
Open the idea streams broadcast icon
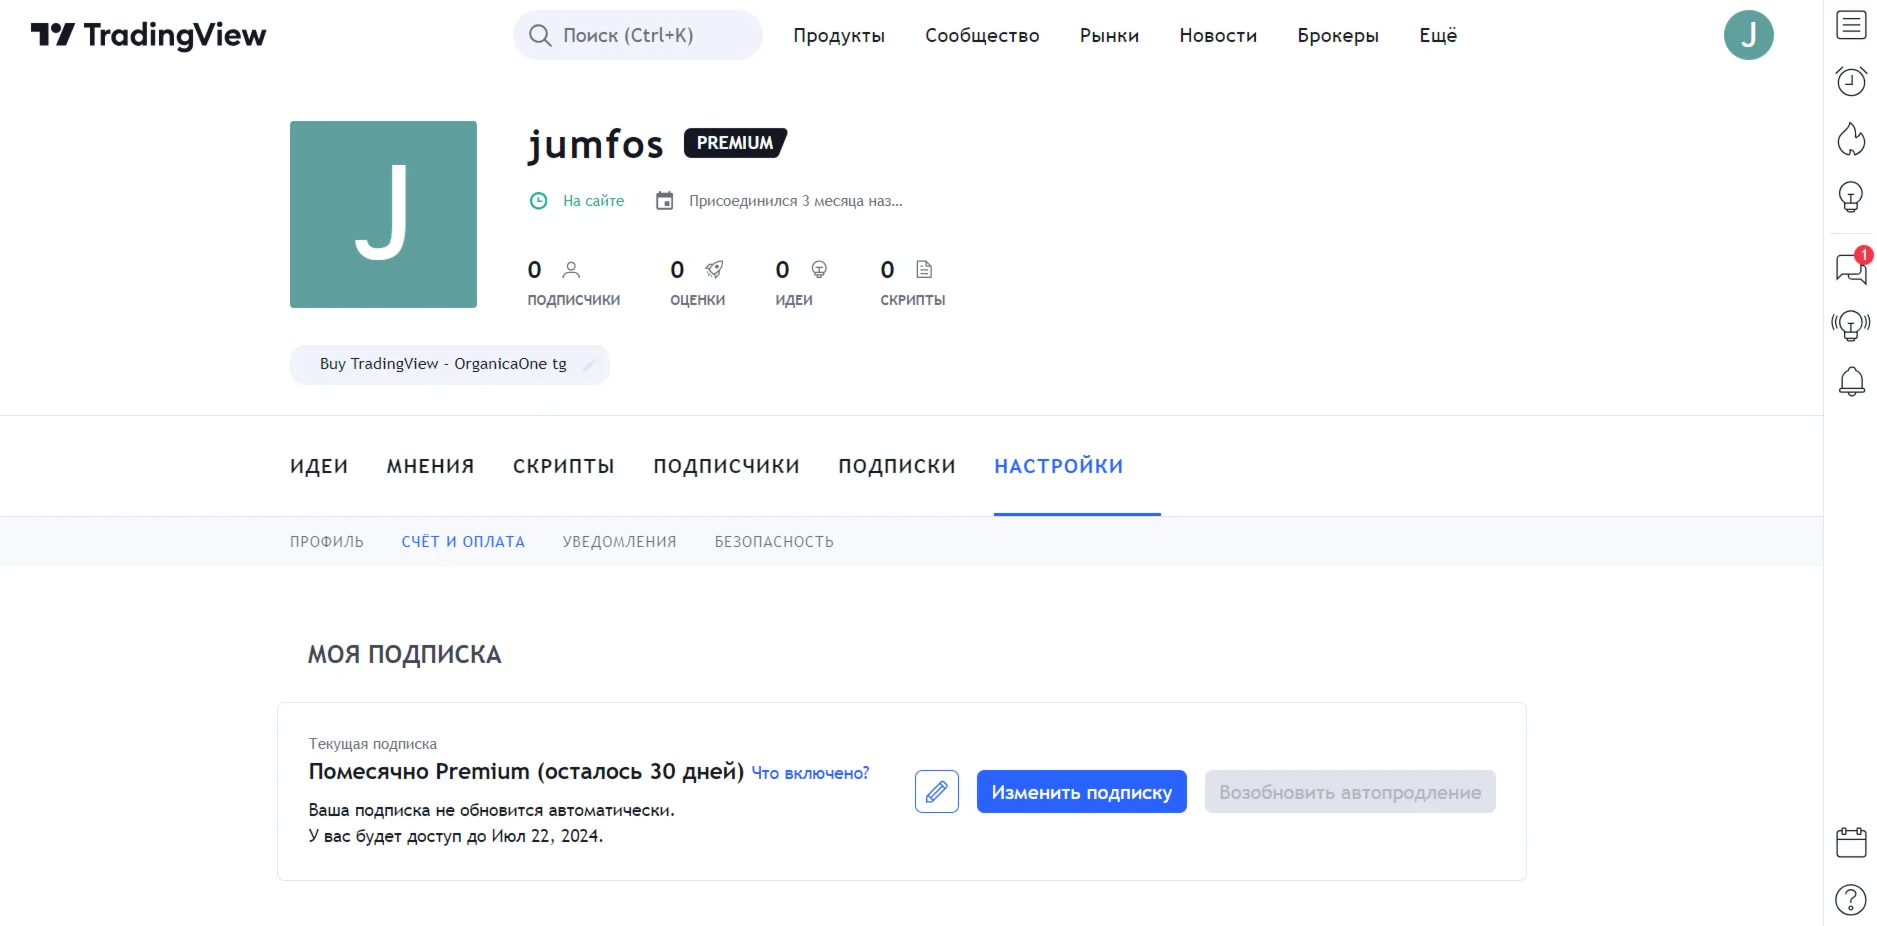(1851, 325)
